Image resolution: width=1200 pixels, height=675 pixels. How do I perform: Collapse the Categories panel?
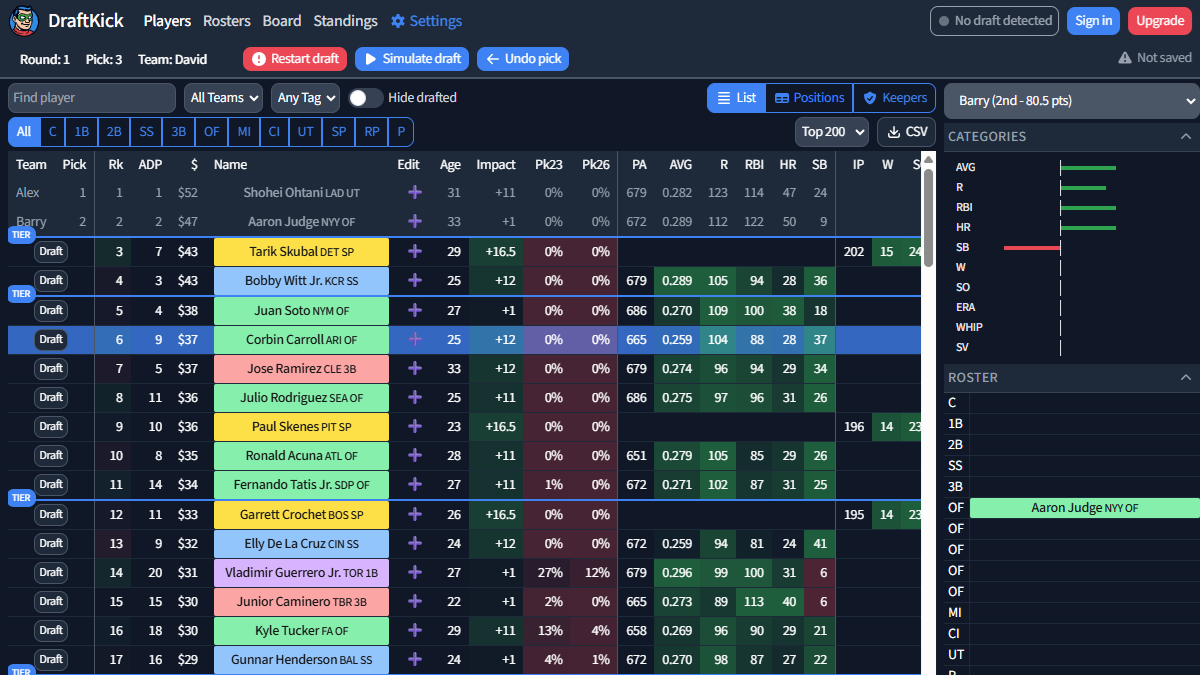pos(1186,136)
